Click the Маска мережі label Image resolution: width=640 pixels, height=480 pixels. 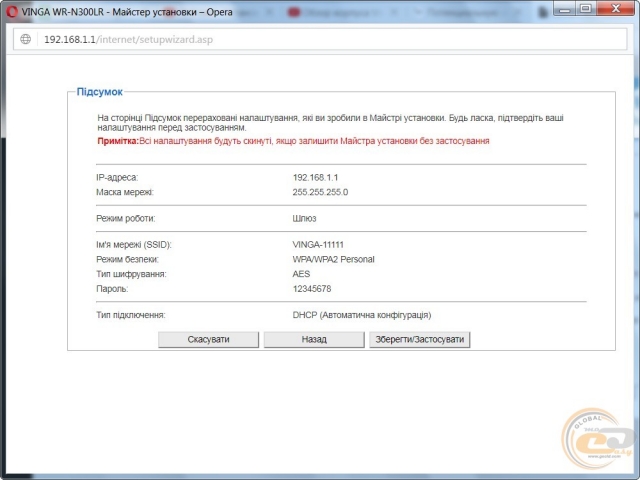[x=125, y=192]
